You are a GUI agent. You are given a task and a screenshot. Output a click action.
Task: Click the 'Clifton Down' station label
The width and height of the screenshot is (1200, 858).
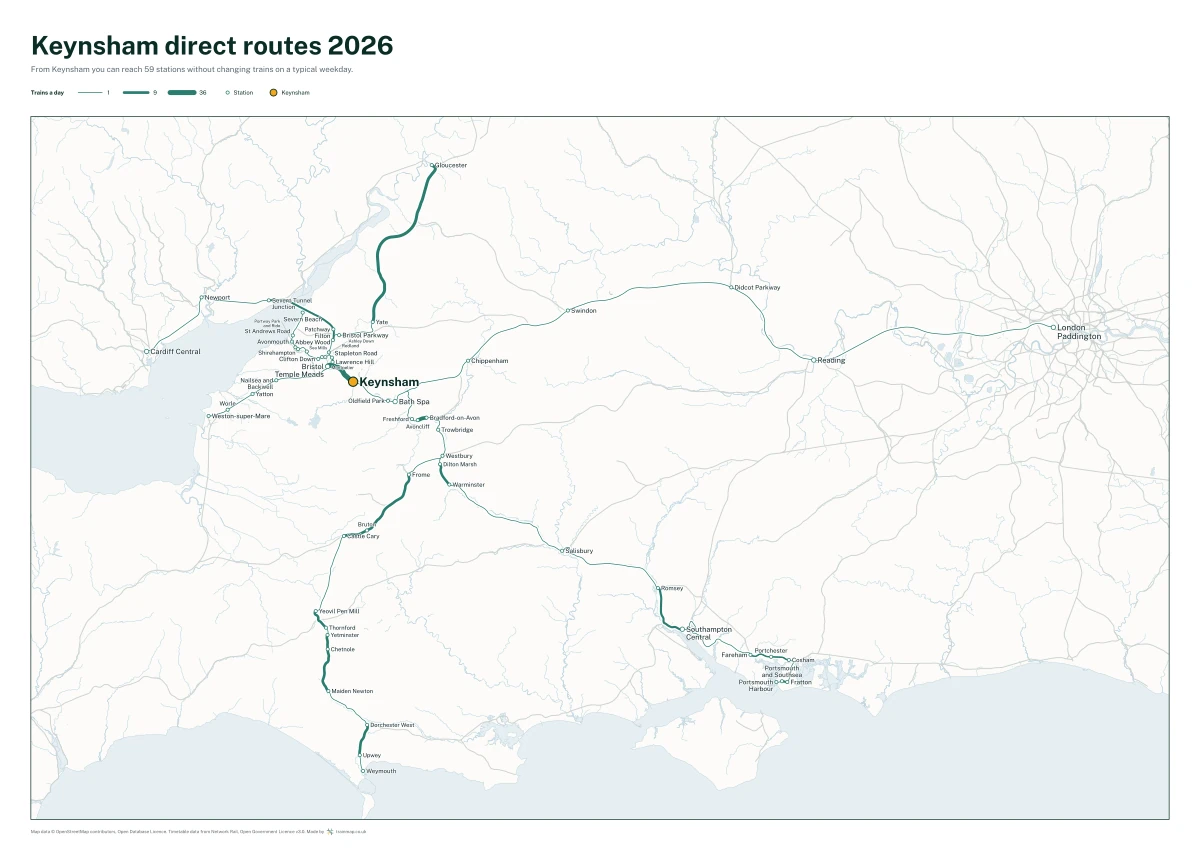pos(297,359)
